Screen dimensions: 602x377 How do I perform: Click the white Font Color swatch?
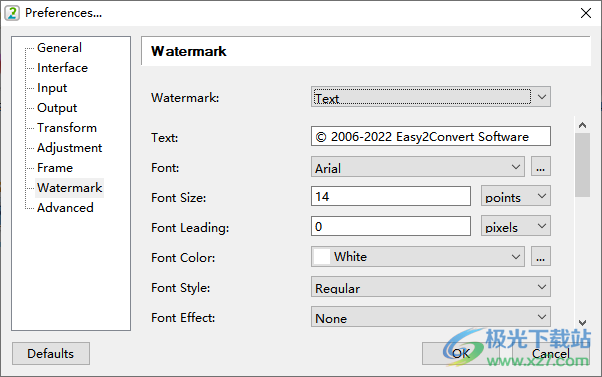322,256
